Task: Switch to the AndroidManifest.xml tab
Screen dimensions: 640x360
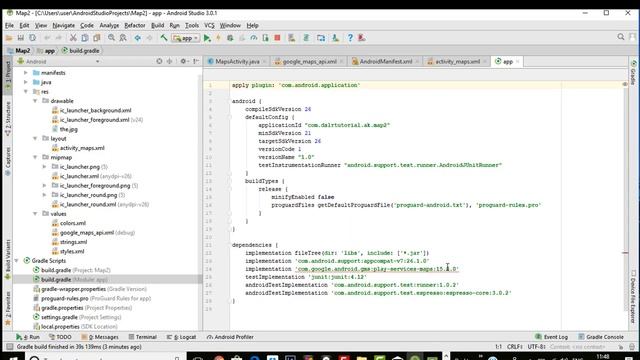Action: pyautogui.click(x=386, y=62)
